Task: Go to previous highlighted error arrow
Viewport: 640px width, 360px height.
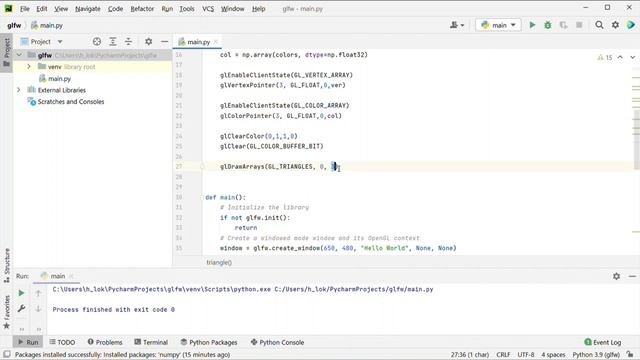Action: click(x=620, y=58)
